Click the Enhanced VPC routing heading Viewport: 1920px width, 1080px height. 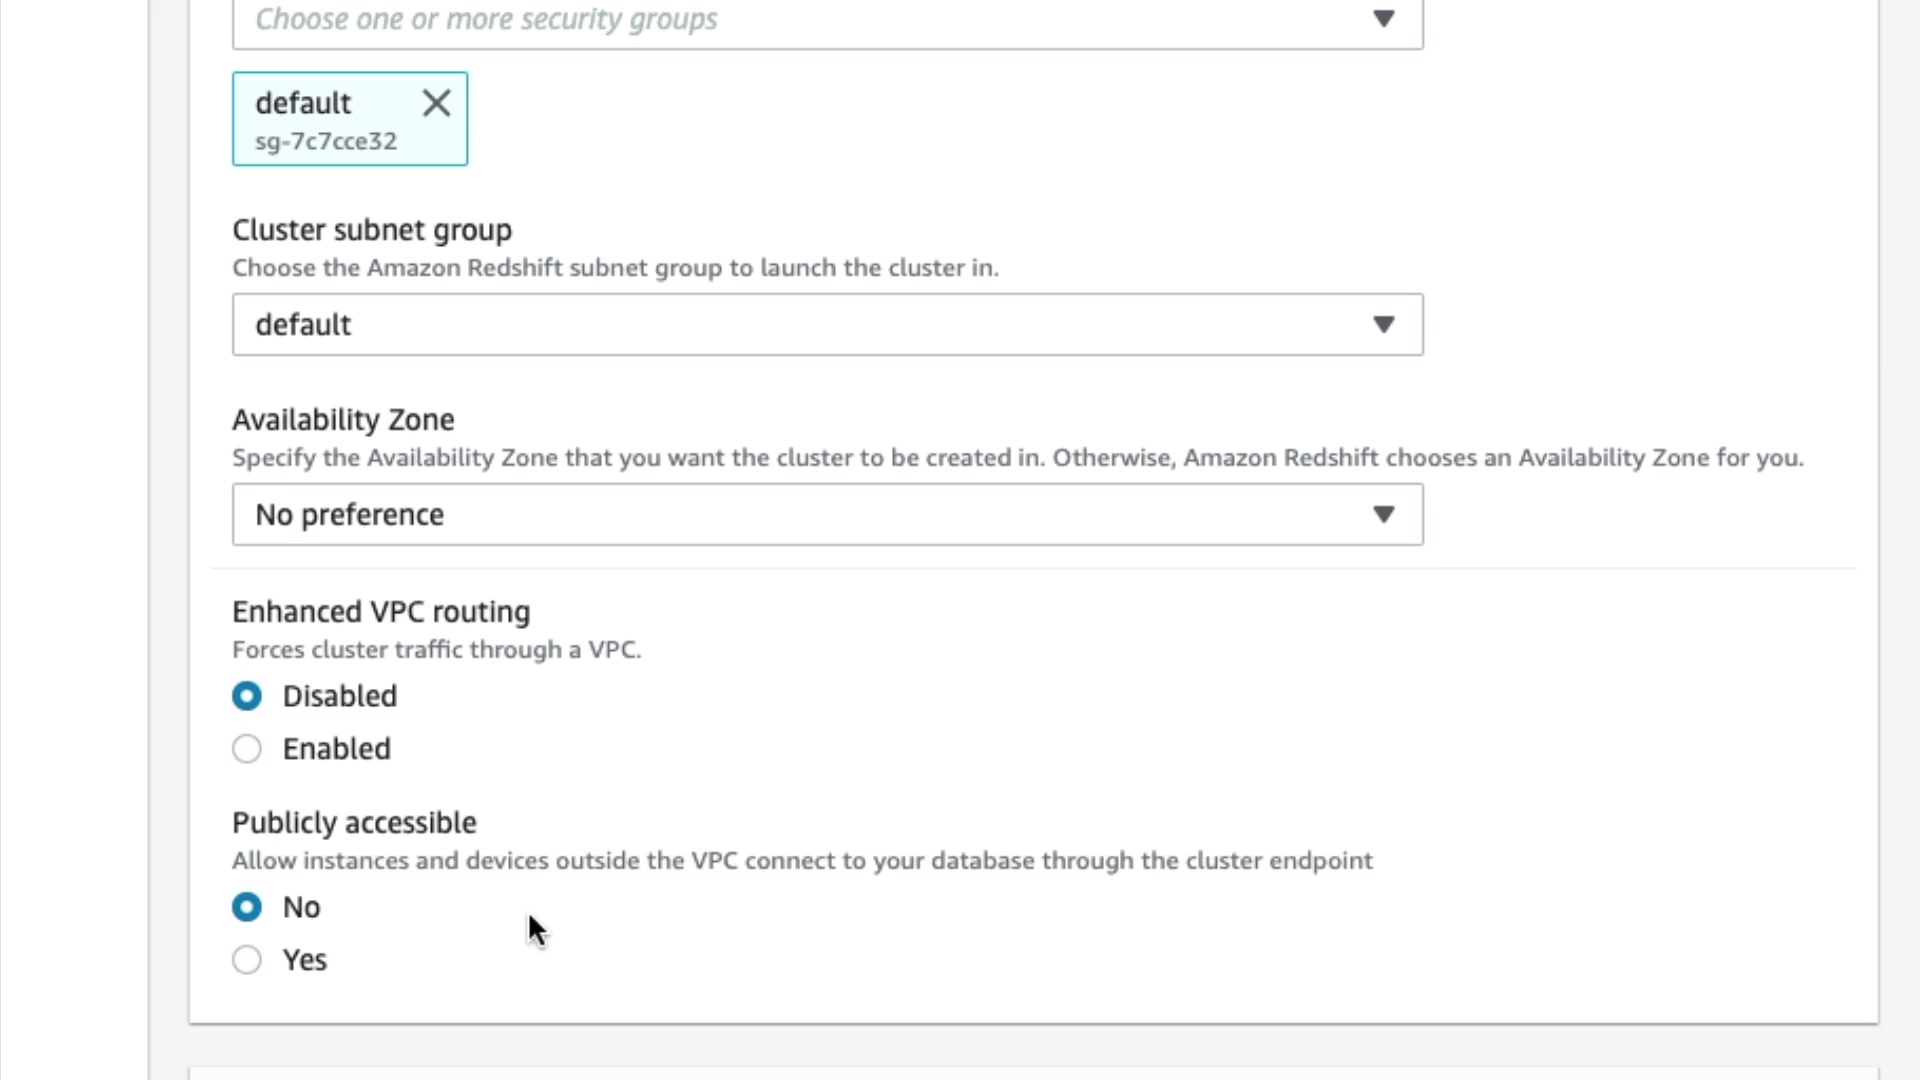point(381,612)
